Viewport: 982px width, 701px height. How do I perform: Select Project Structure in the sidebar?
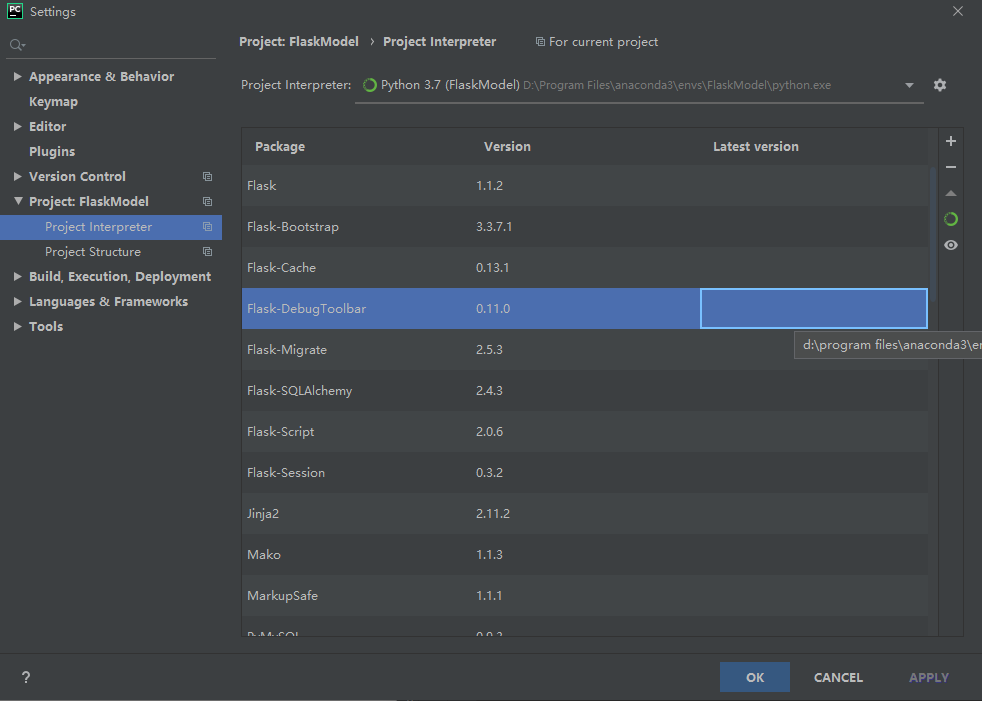(93, 252)
